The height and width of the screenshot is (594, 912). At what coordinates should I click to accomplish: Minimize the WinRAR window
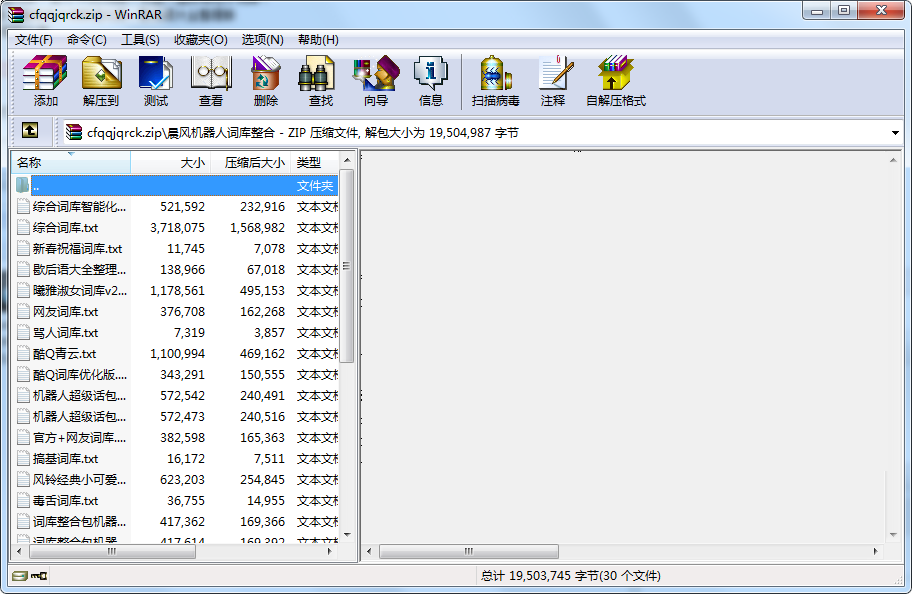pos(817,10)
